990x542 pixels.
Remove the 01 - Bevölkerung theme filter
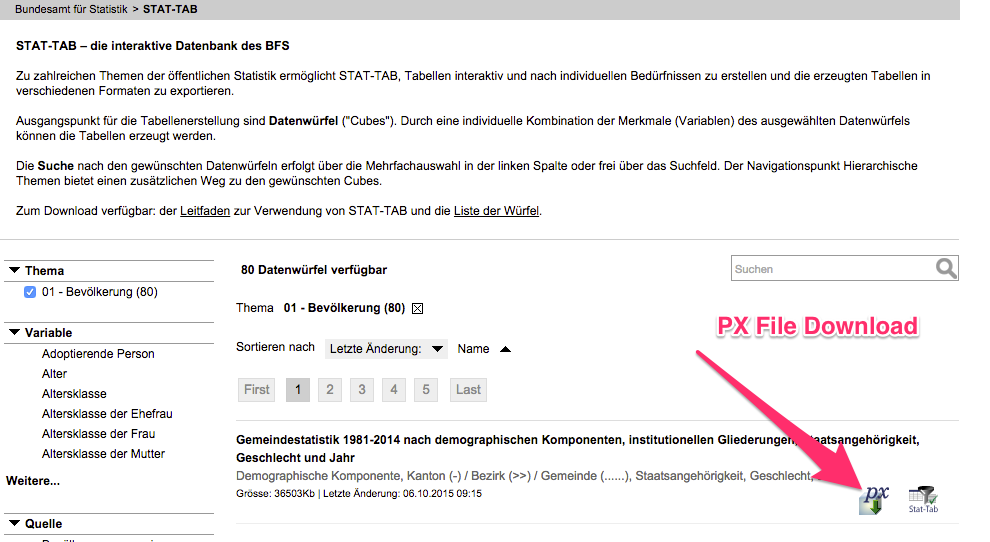417,308
